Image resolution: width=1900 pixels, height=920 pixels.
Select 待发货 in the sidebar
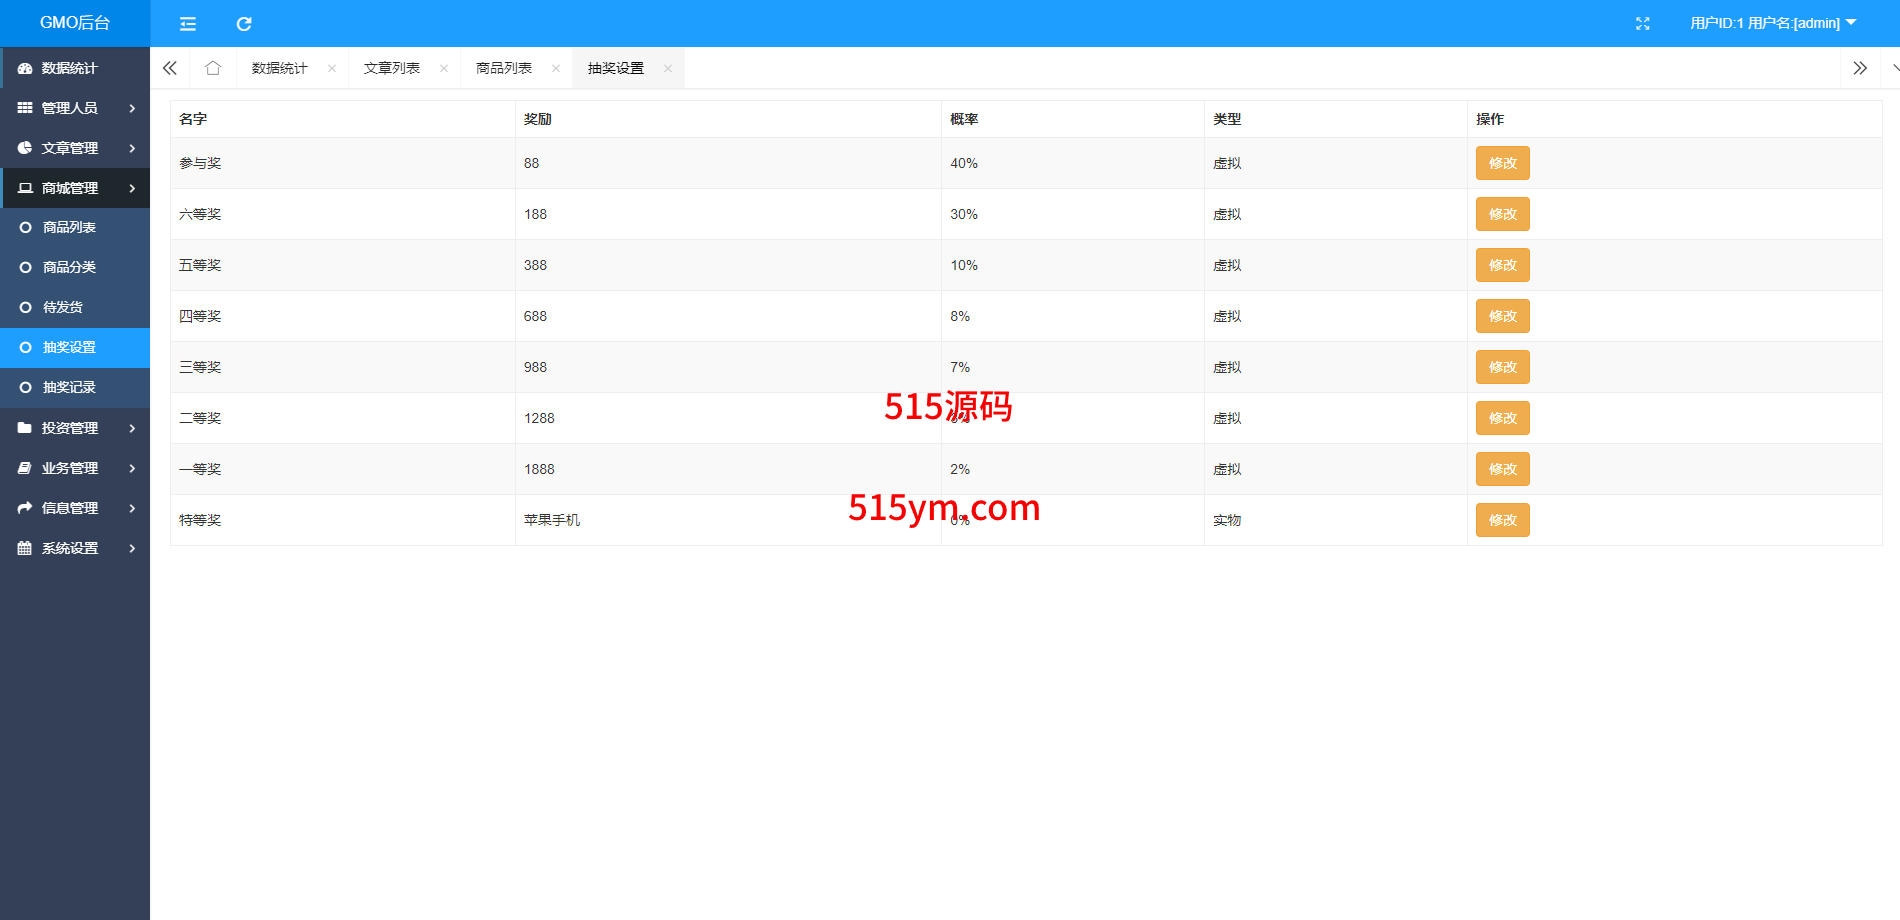coord(63,307)
